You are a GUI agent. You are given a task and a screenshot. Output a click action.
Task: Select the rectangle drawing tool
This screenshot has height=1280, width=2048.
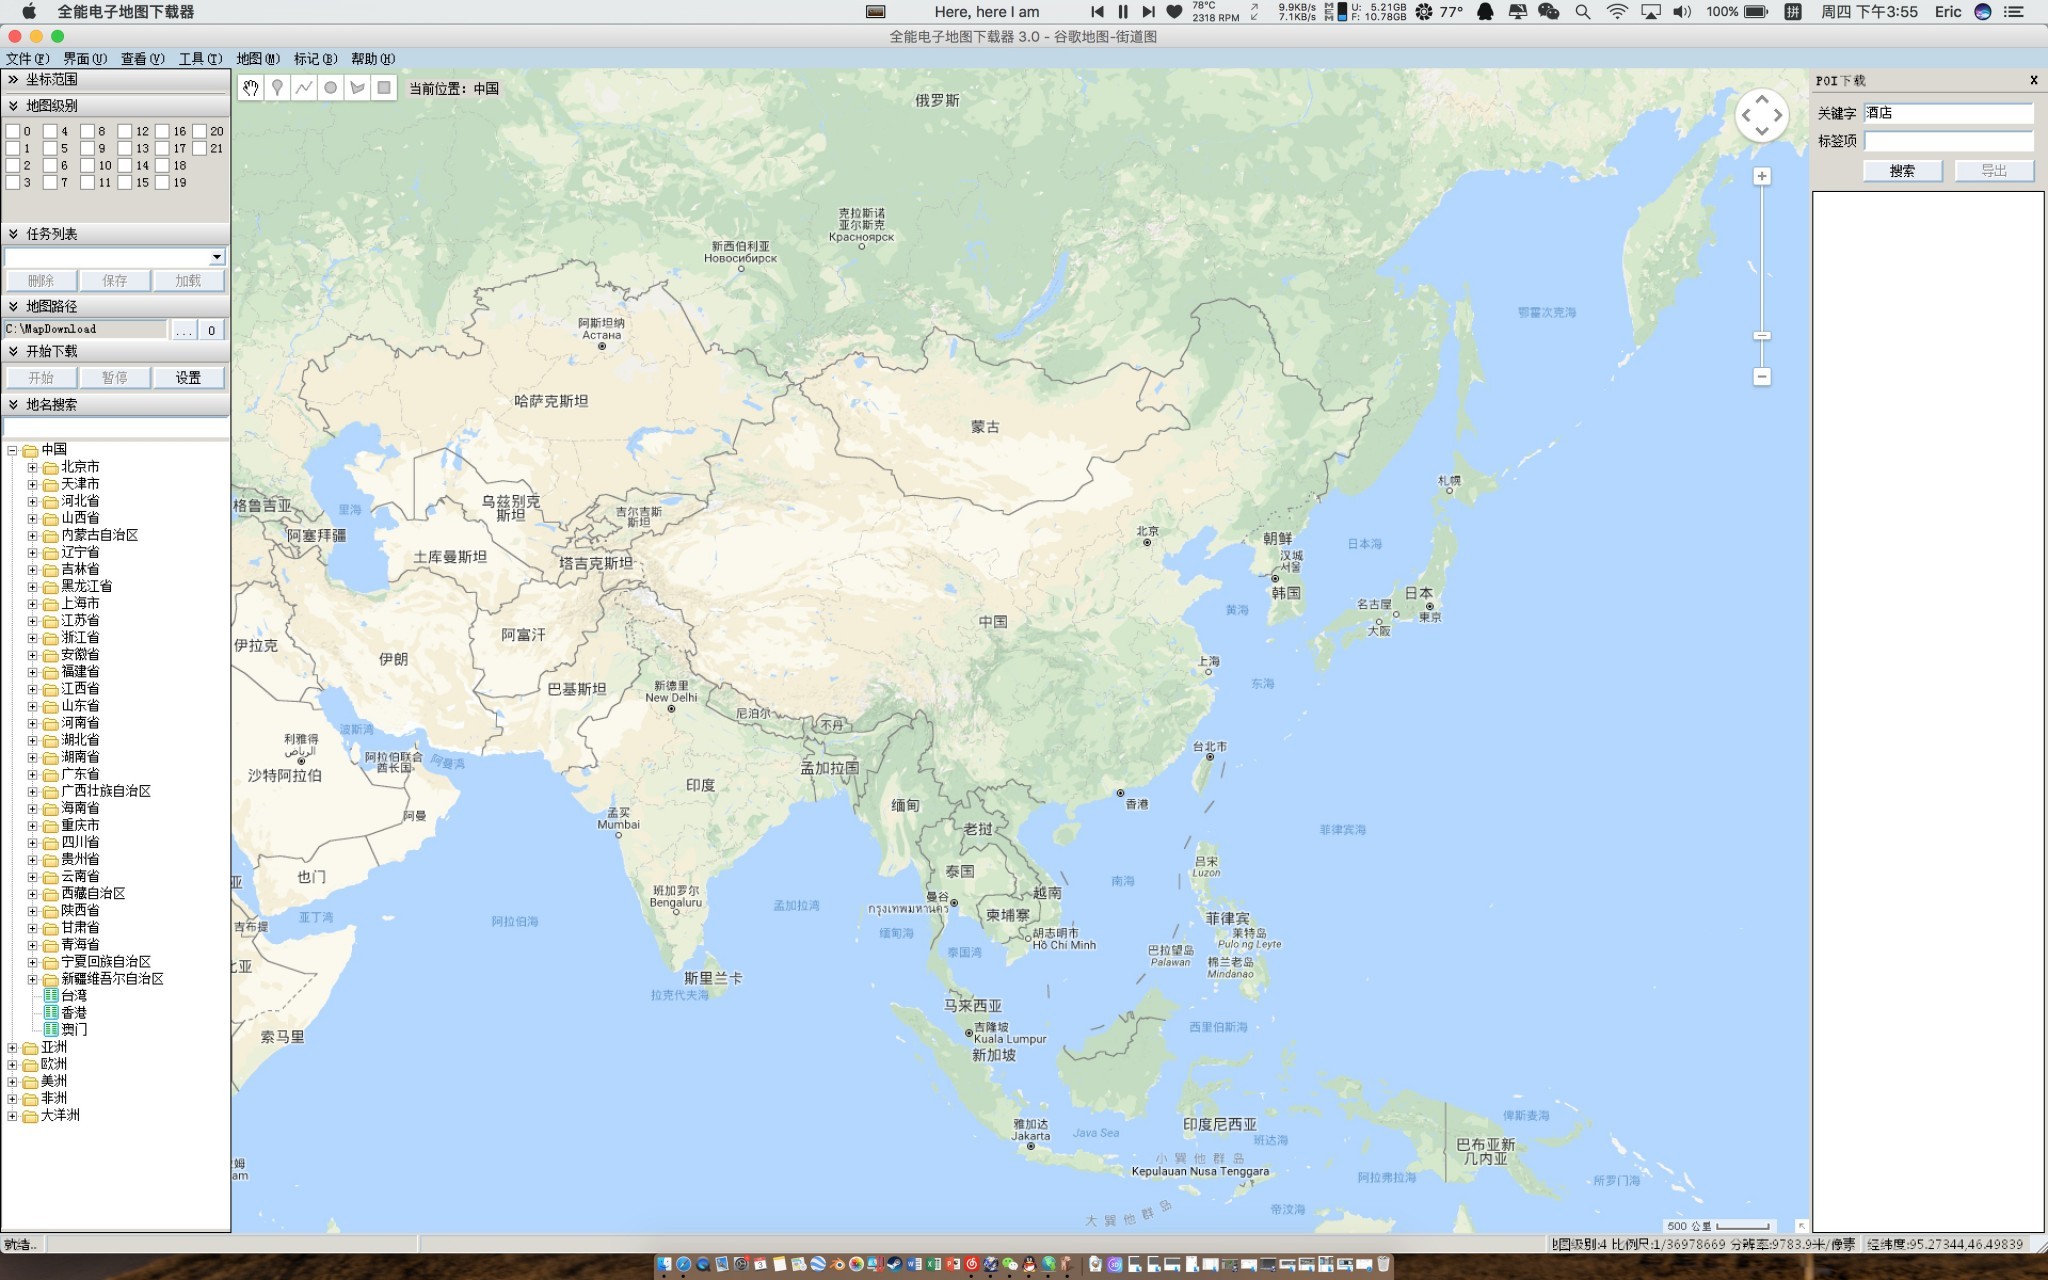click(383, 88)
